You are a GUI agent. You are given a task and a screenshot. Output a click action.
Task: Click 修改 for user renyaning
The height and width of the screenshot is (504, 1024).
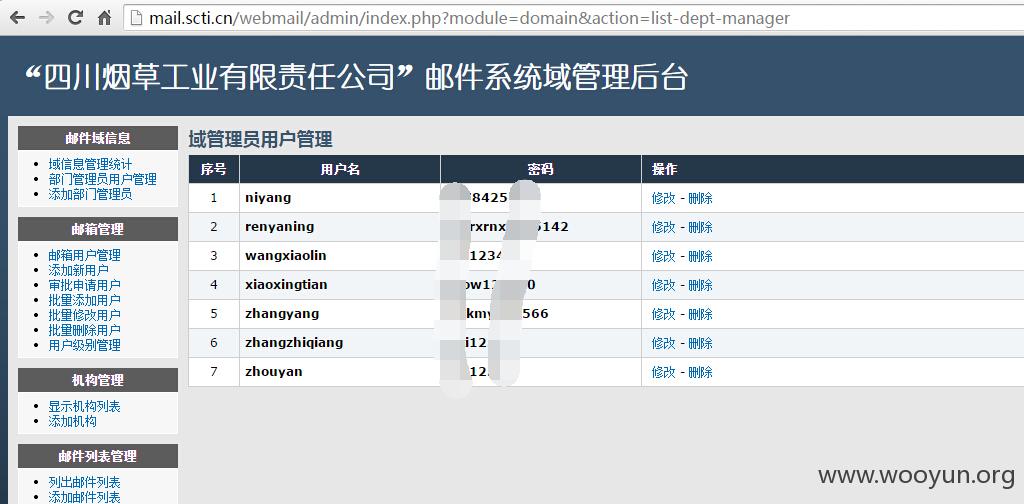click(x=664, y=227)
